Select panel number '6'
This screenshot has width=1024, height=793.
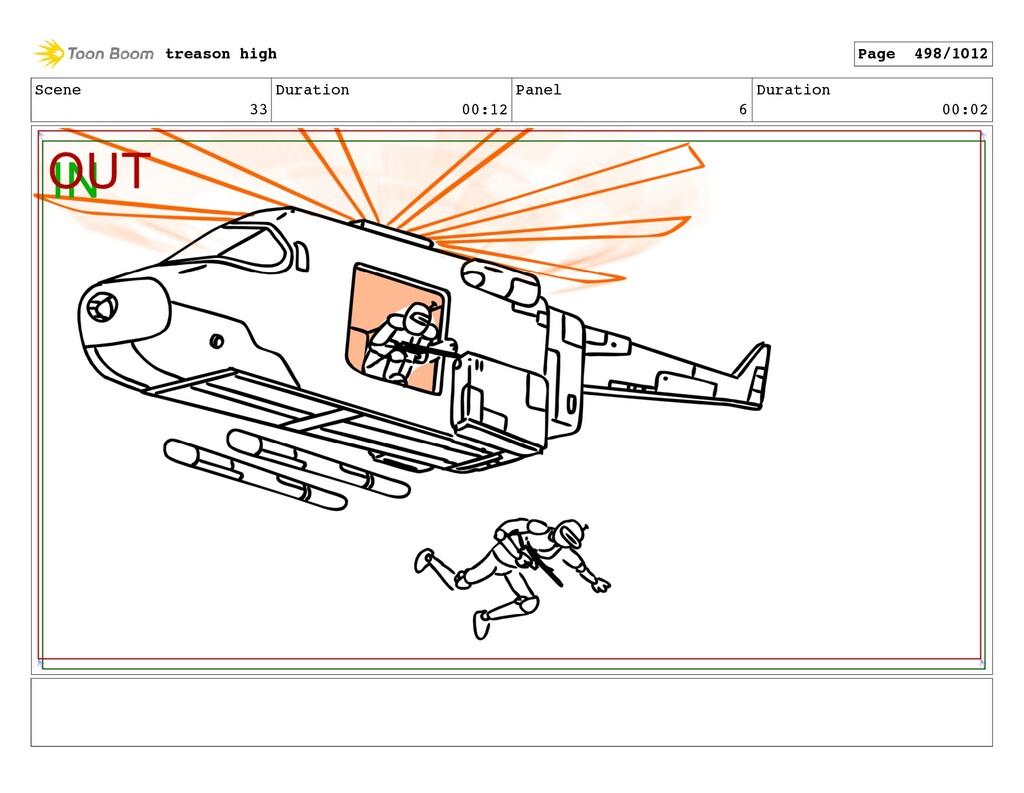[743, 109]
